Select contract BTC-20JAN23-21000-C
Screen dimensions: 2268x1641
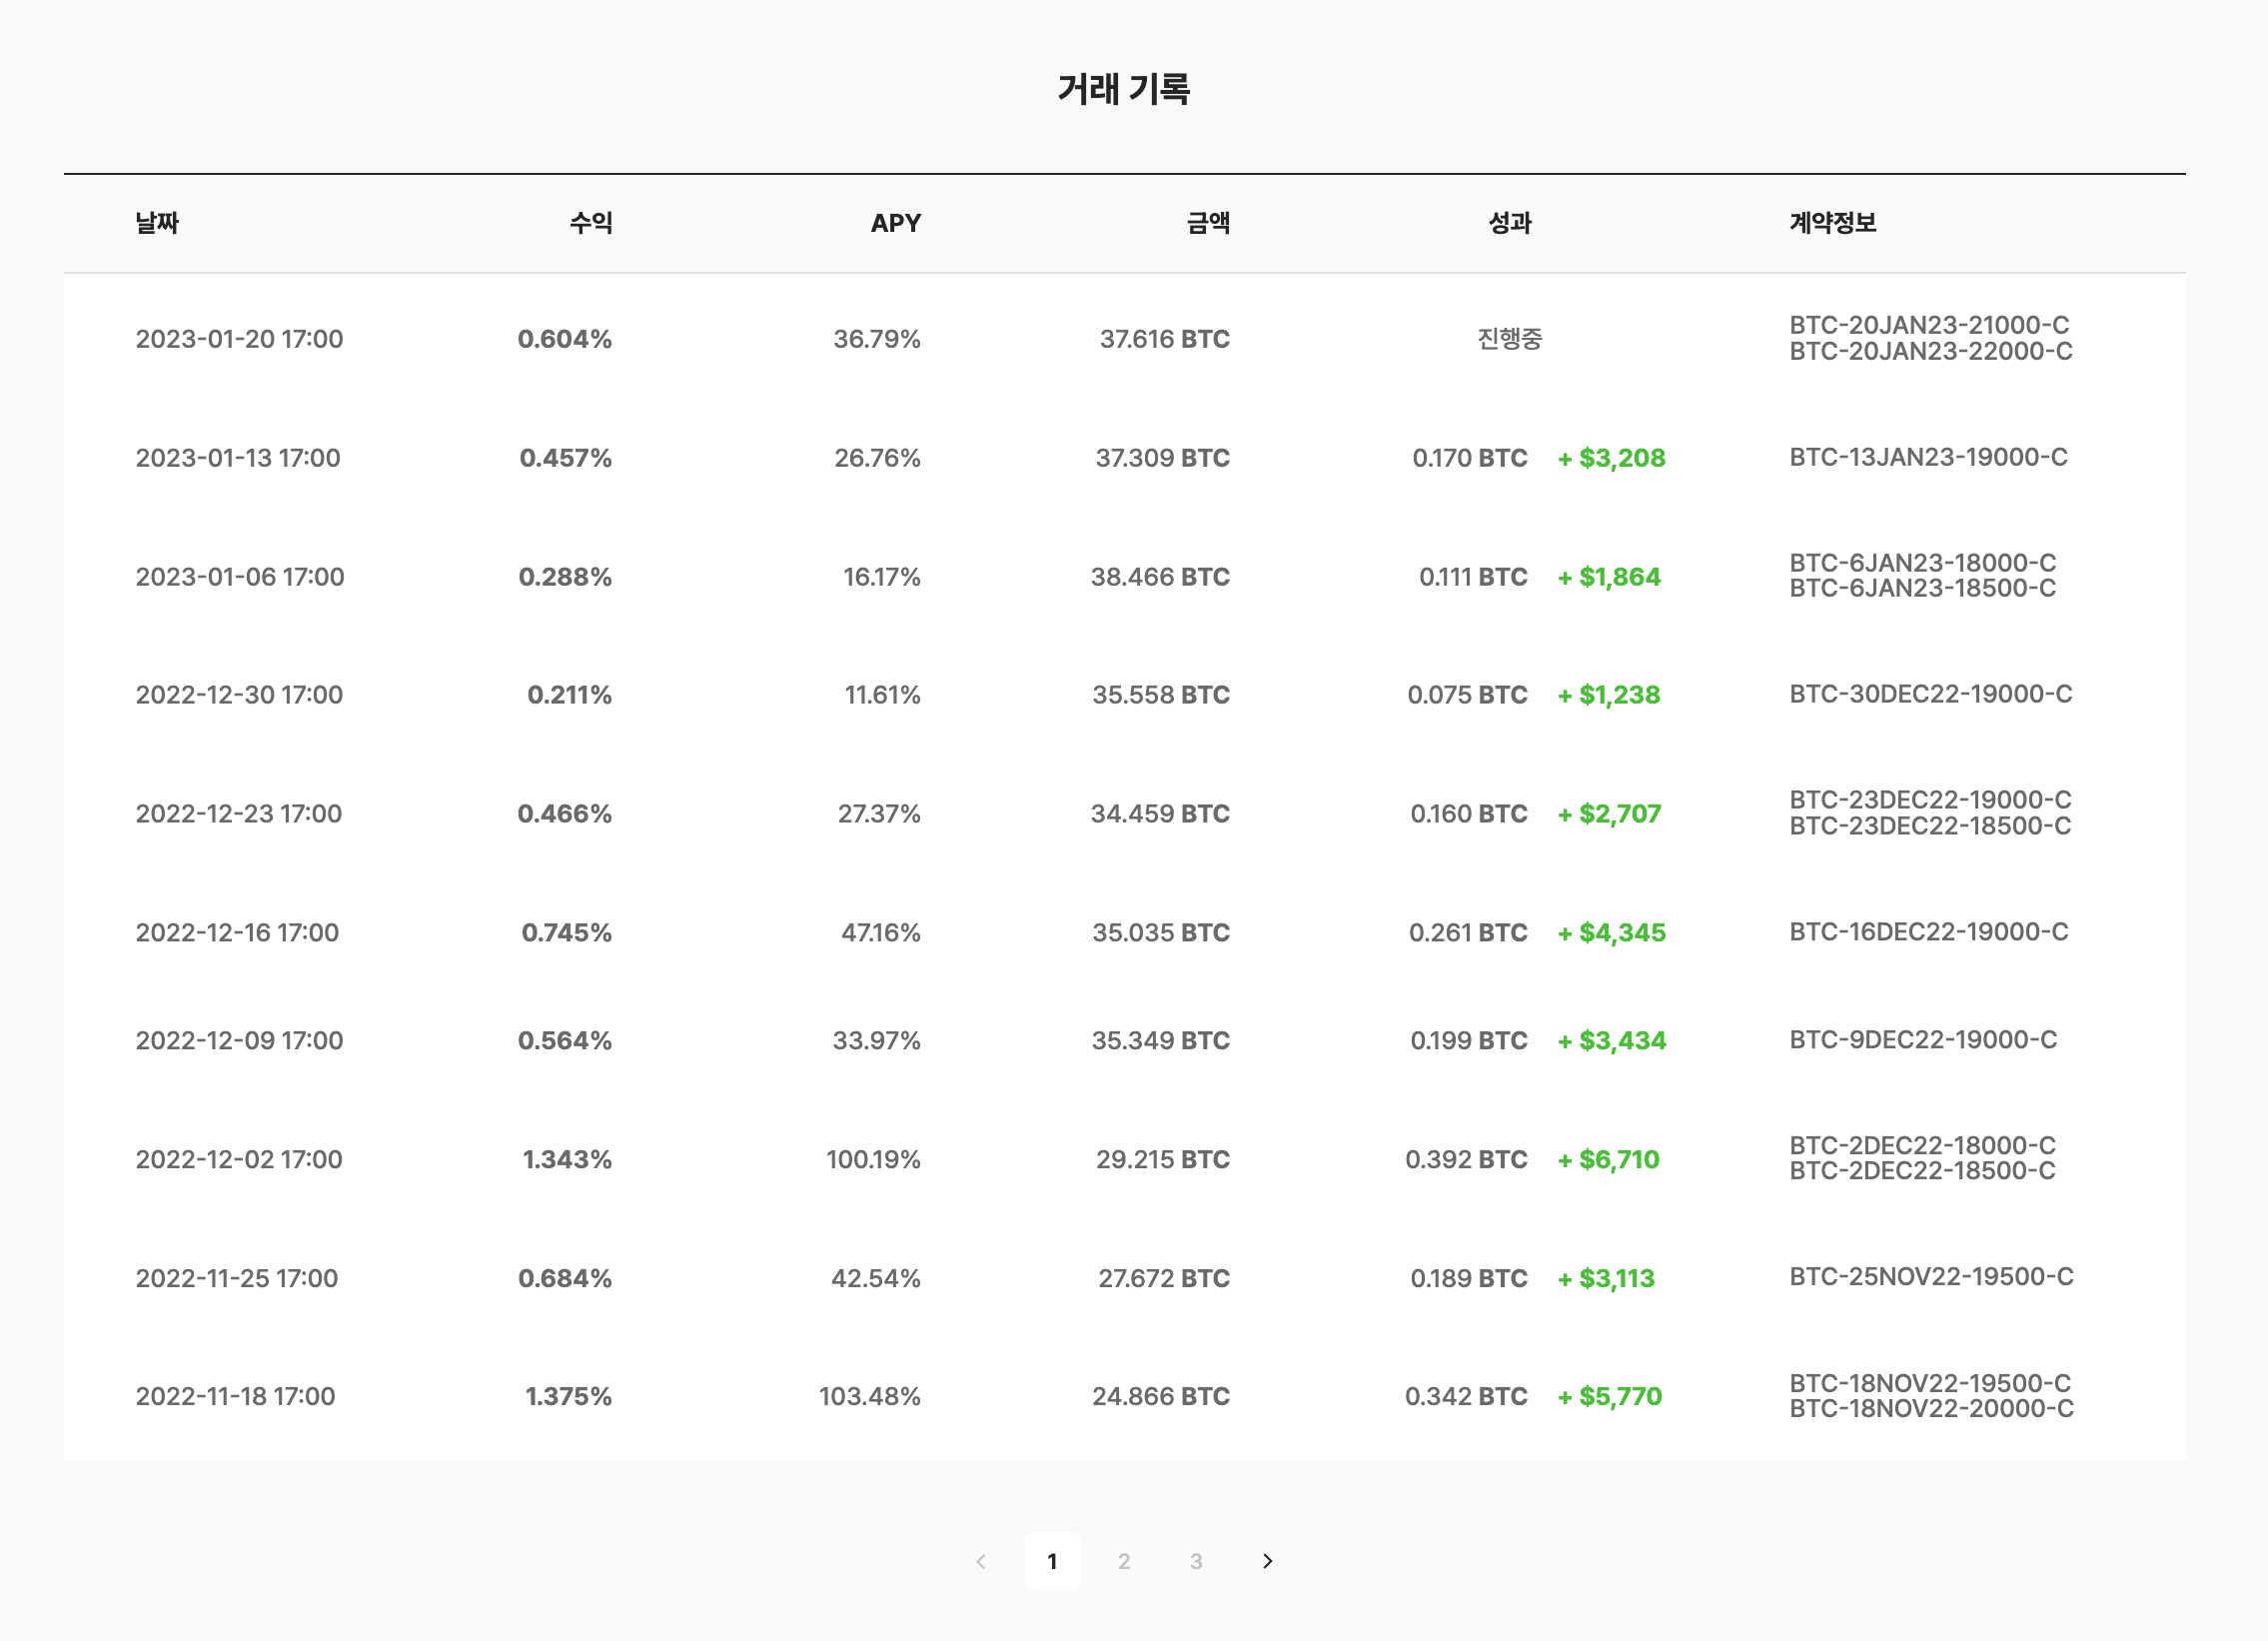[x=1929, y=325]
